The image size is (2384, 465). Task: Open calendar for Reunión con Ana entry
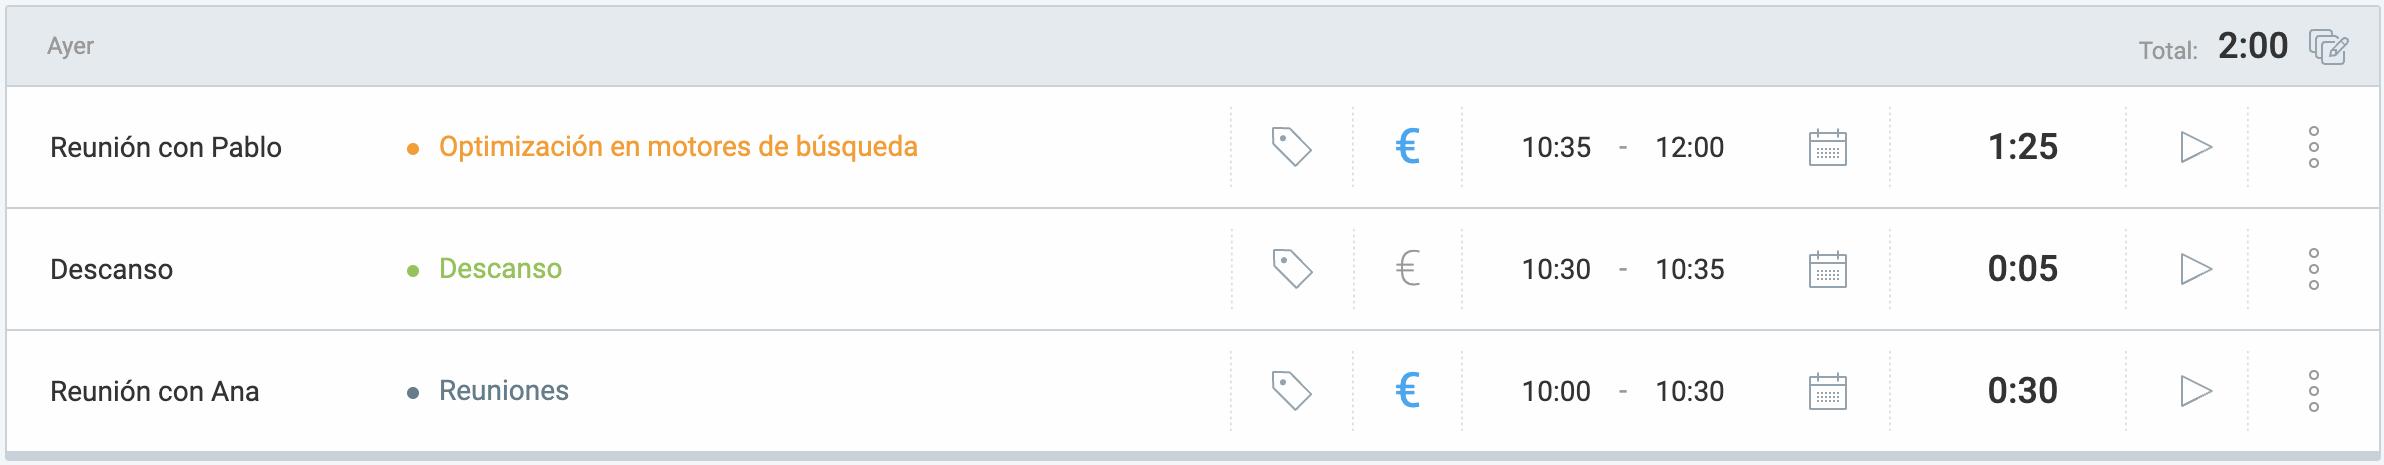(1827, 391)
